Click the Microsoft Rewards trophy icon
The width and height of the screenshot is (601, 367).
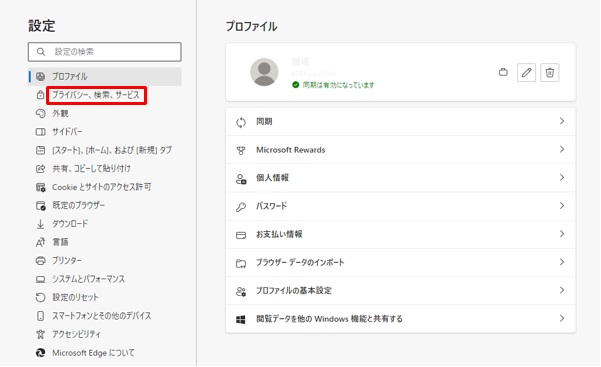pos(241,150)
